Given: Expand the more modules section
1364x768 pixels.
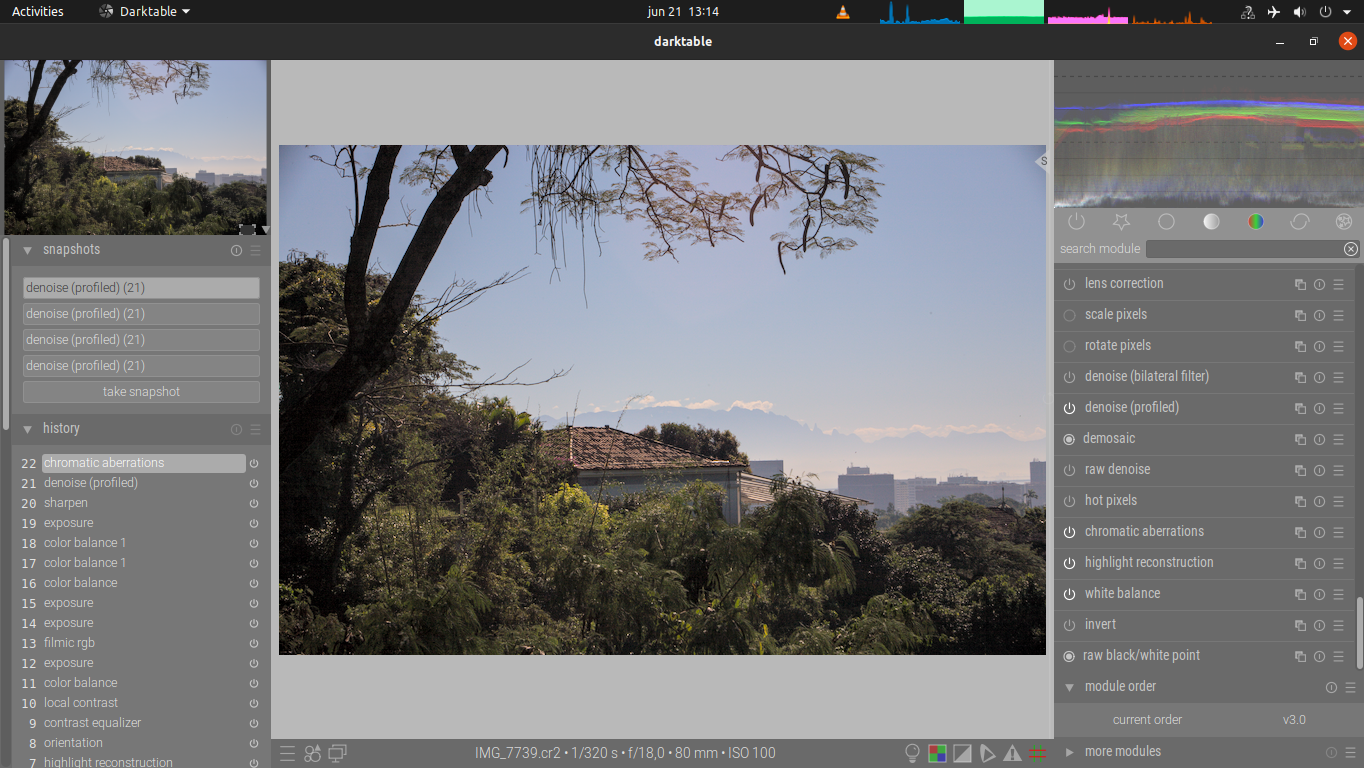Looking at the screenshot, I should [1069, 752].
